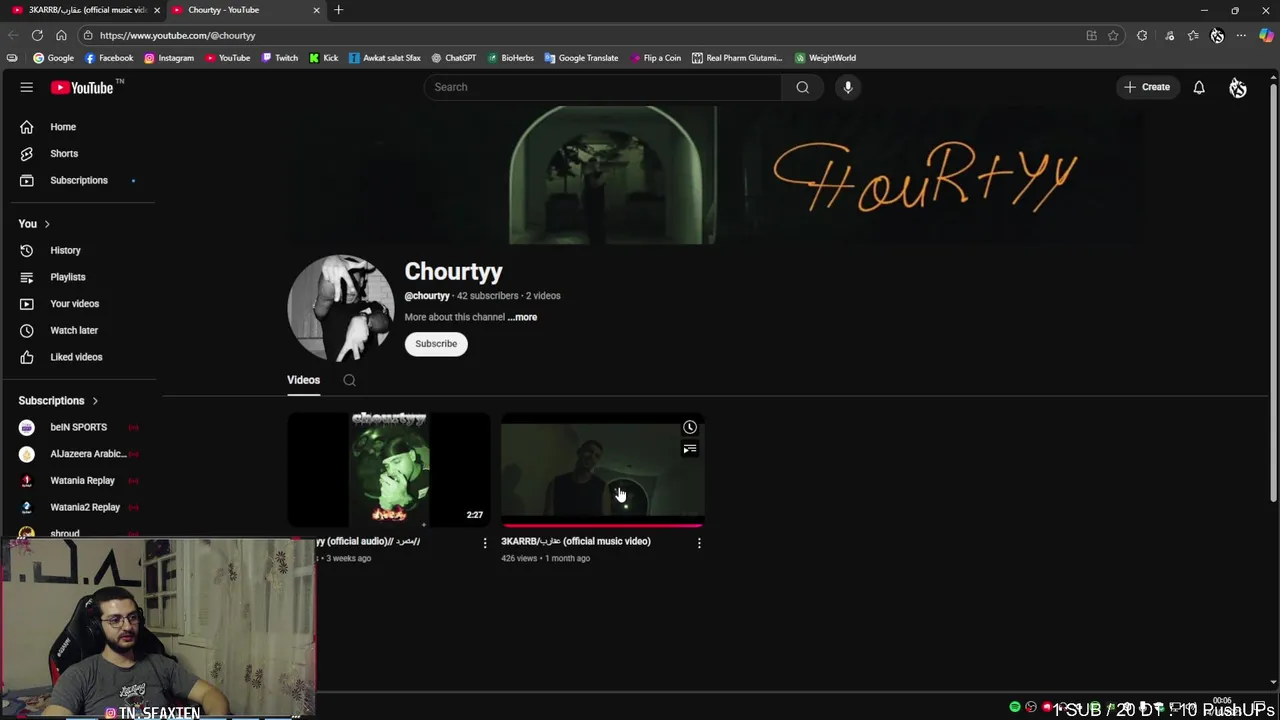Screen dimensions: 1280x720
Task: Add 3KARRB video to queue
Action: tap(690, 449)
